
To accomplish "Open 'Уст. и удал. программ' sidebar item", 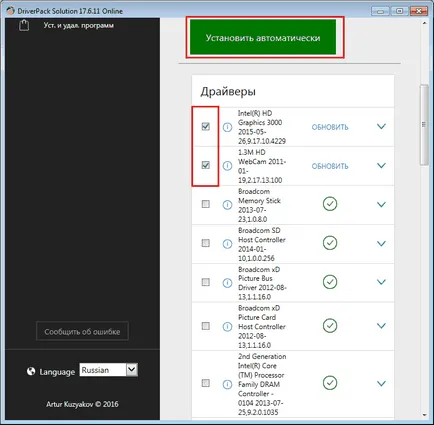I will coord(78,25).
